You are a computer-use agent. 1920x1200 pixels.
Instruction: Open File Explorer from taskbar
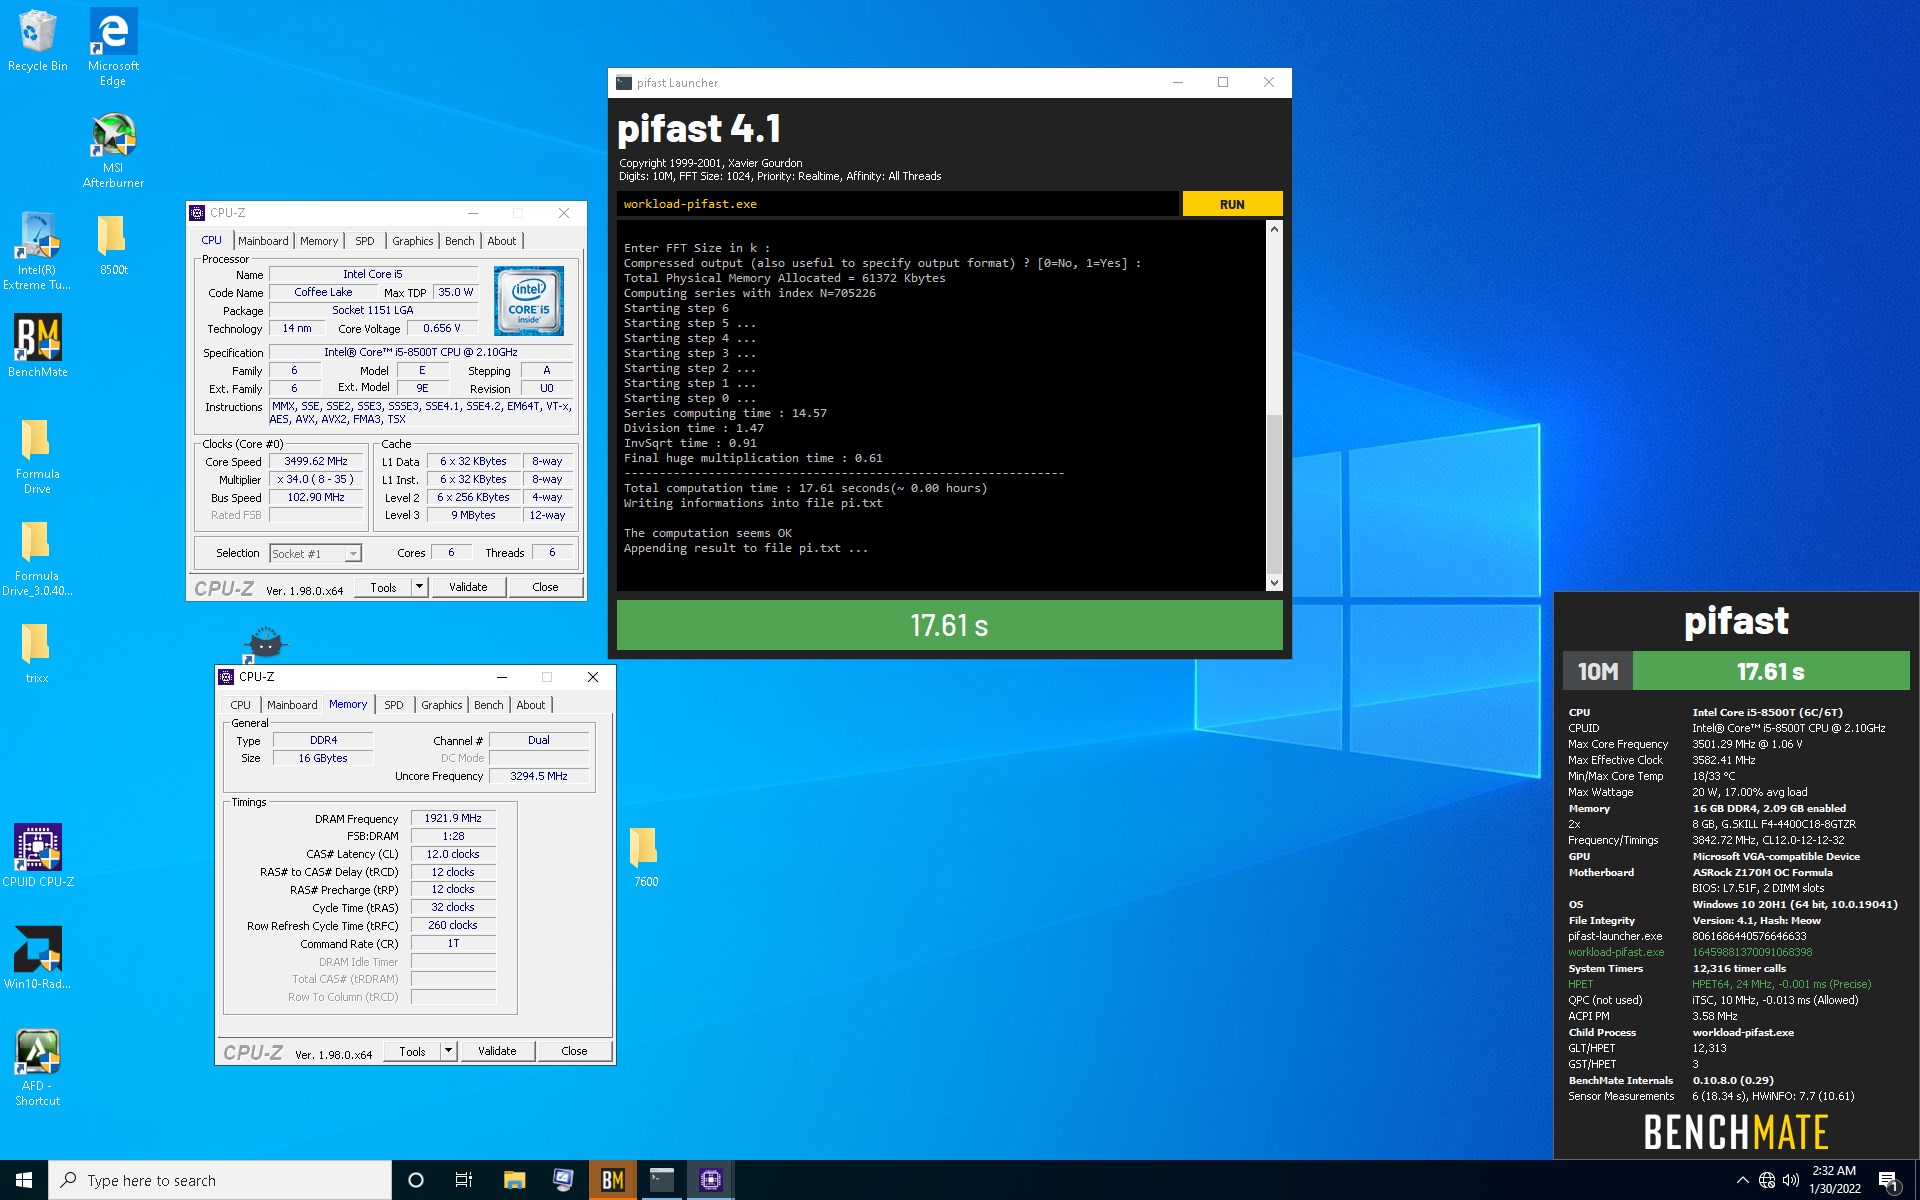pyautogui.click(x=514, y=1180)
